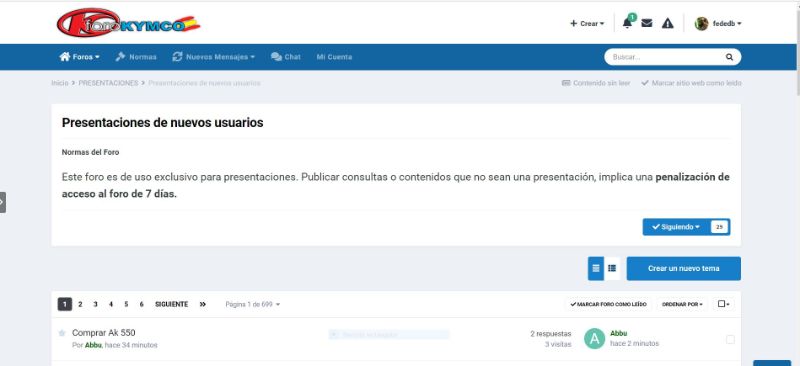Click the followers count 29
Screen dimensions: 800x366
pos(719,227)
